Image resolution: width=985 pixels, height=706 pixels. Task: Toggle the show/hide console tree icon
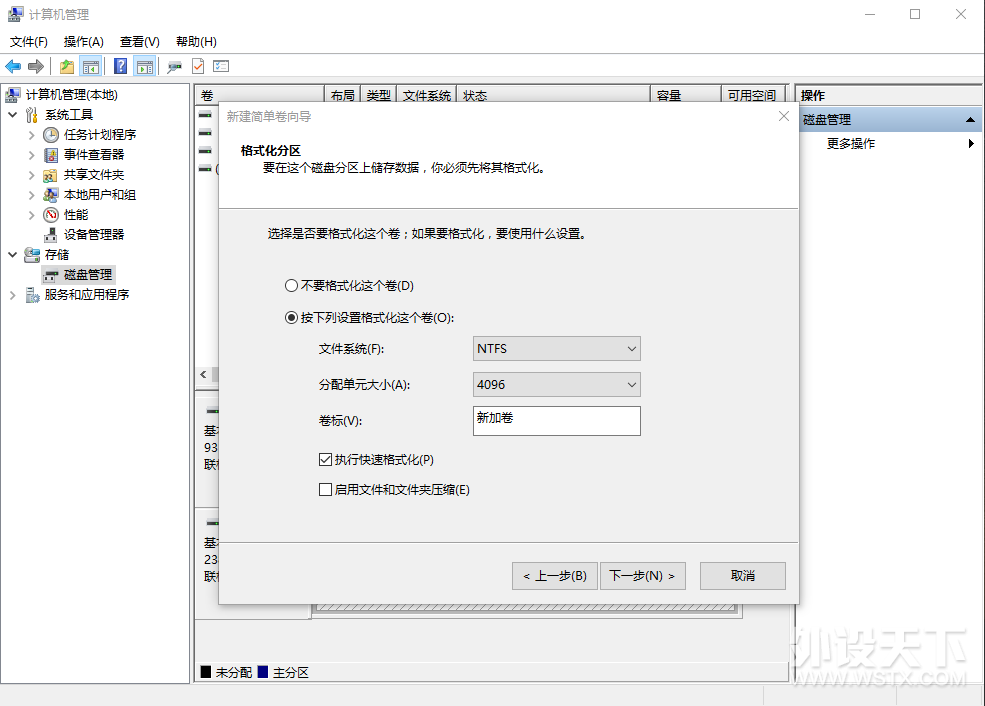point(91,66)
